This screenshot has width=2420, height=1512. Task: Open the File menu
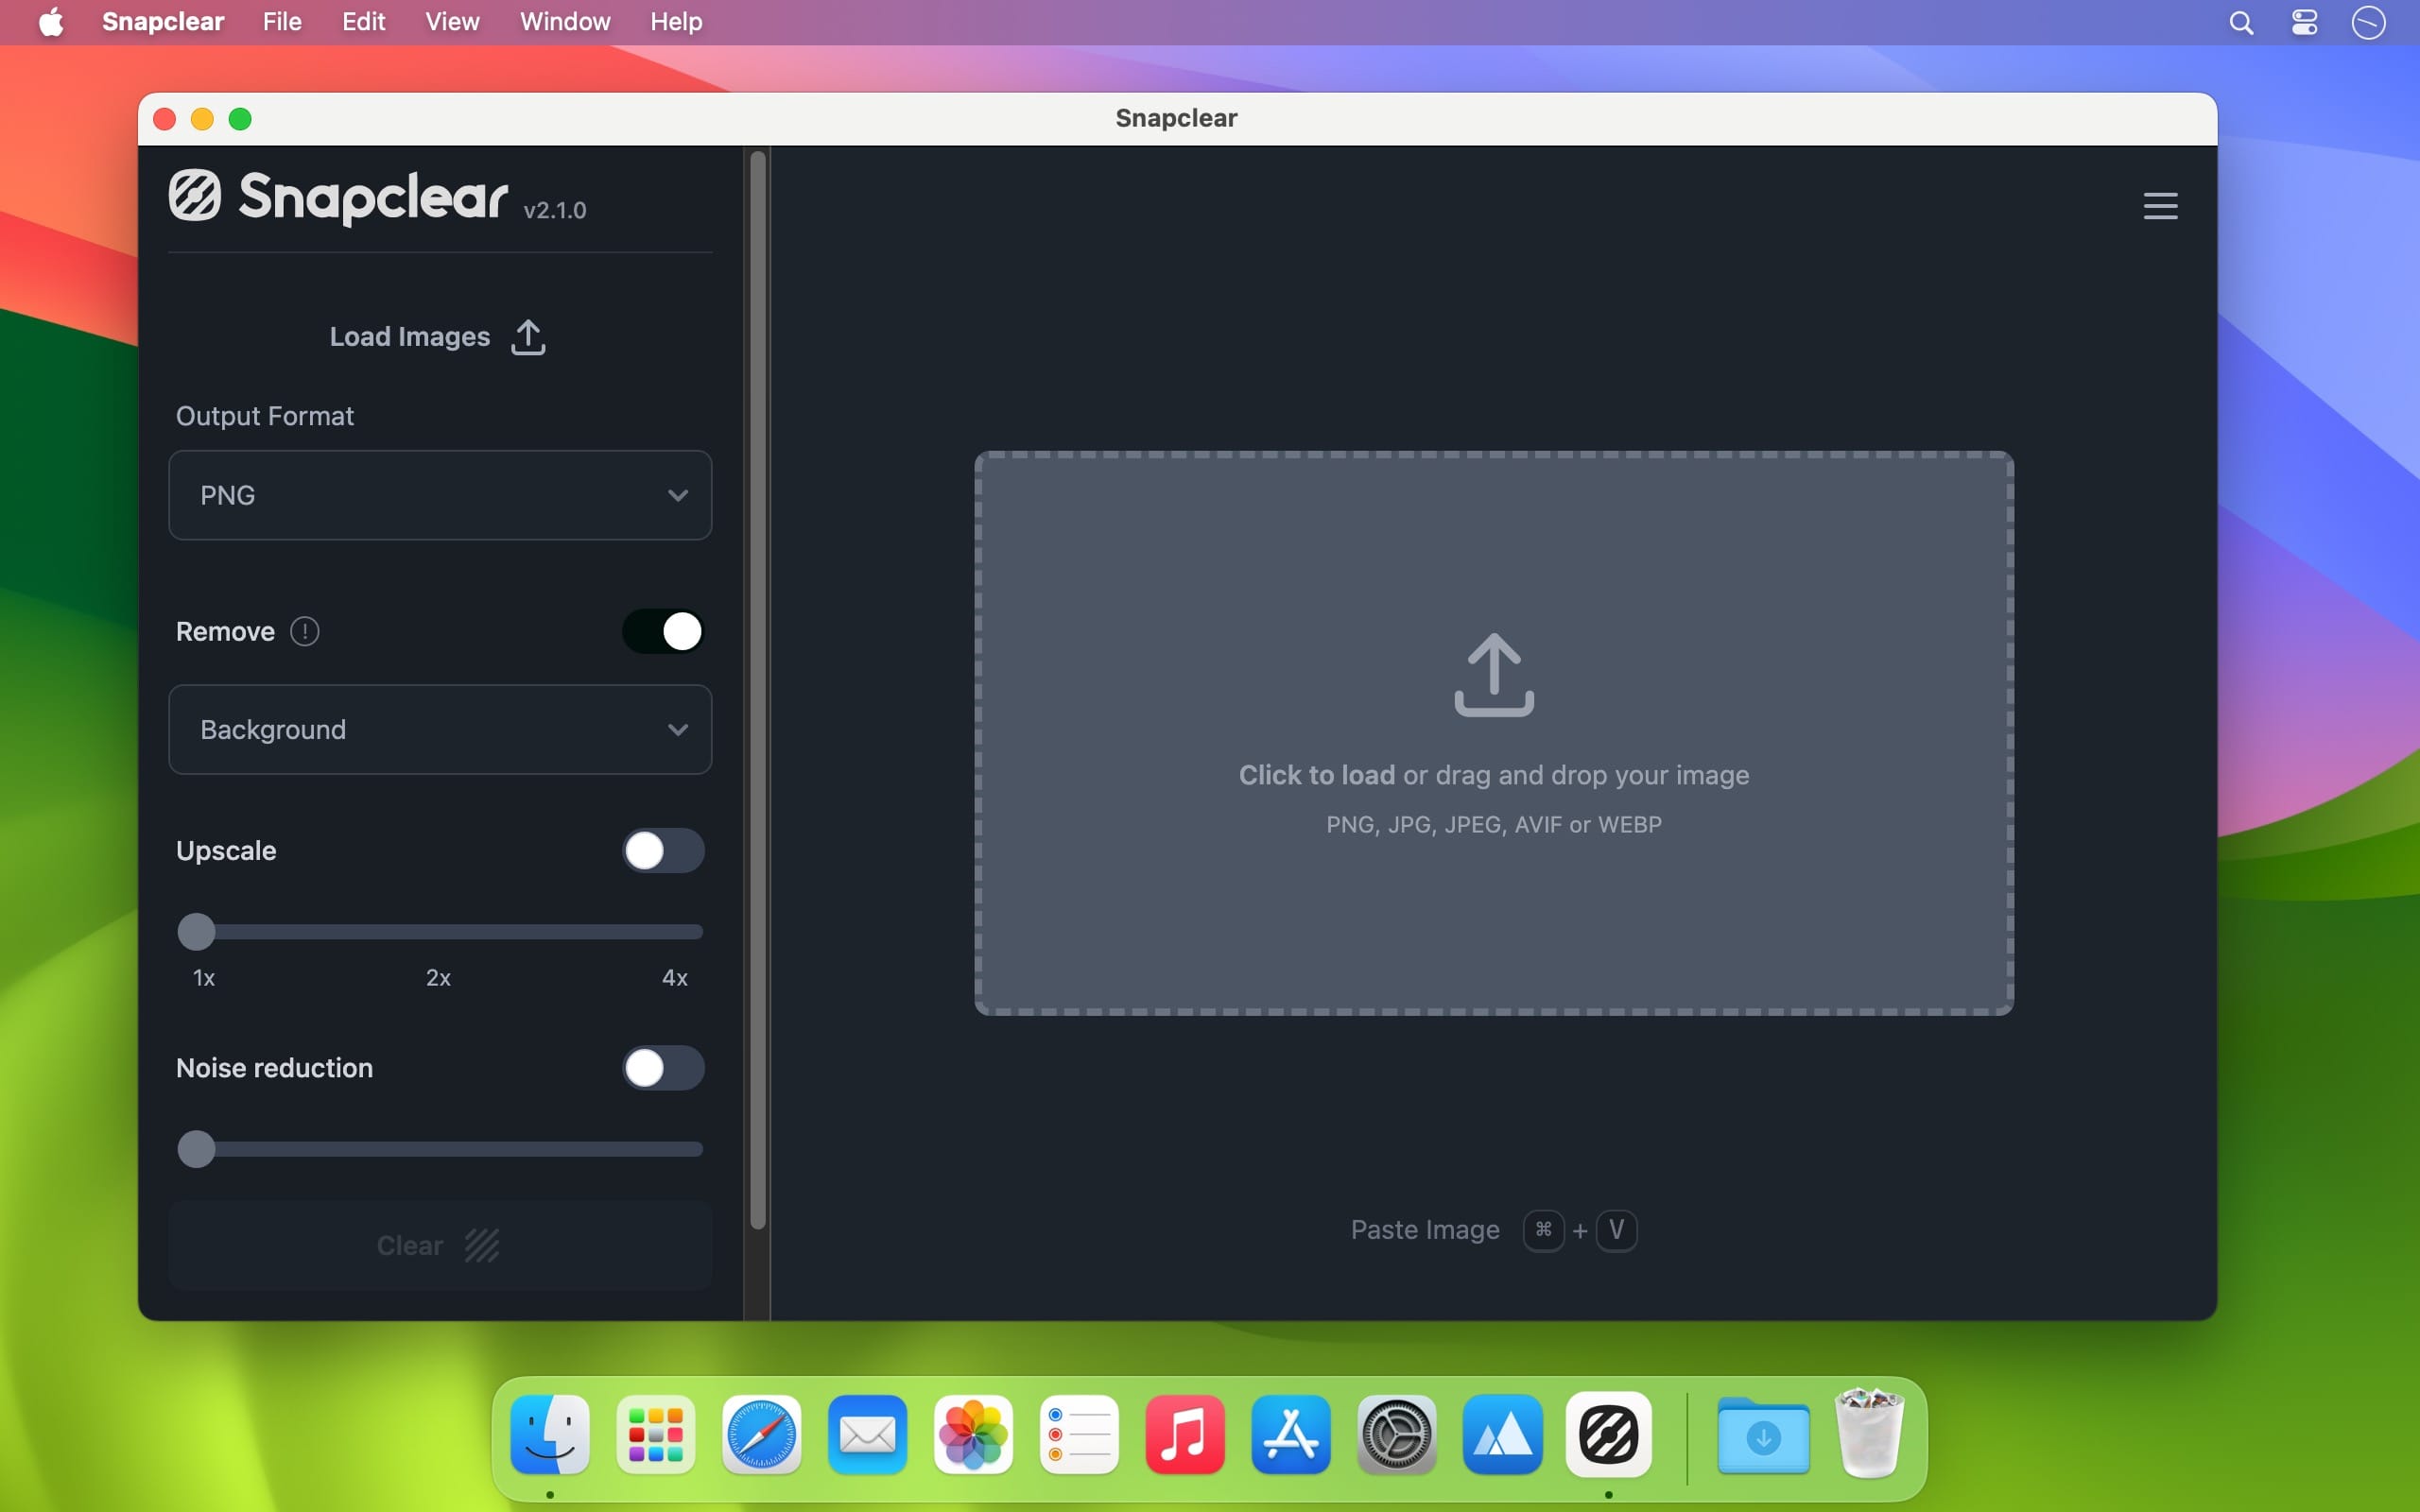coord(282,22)
